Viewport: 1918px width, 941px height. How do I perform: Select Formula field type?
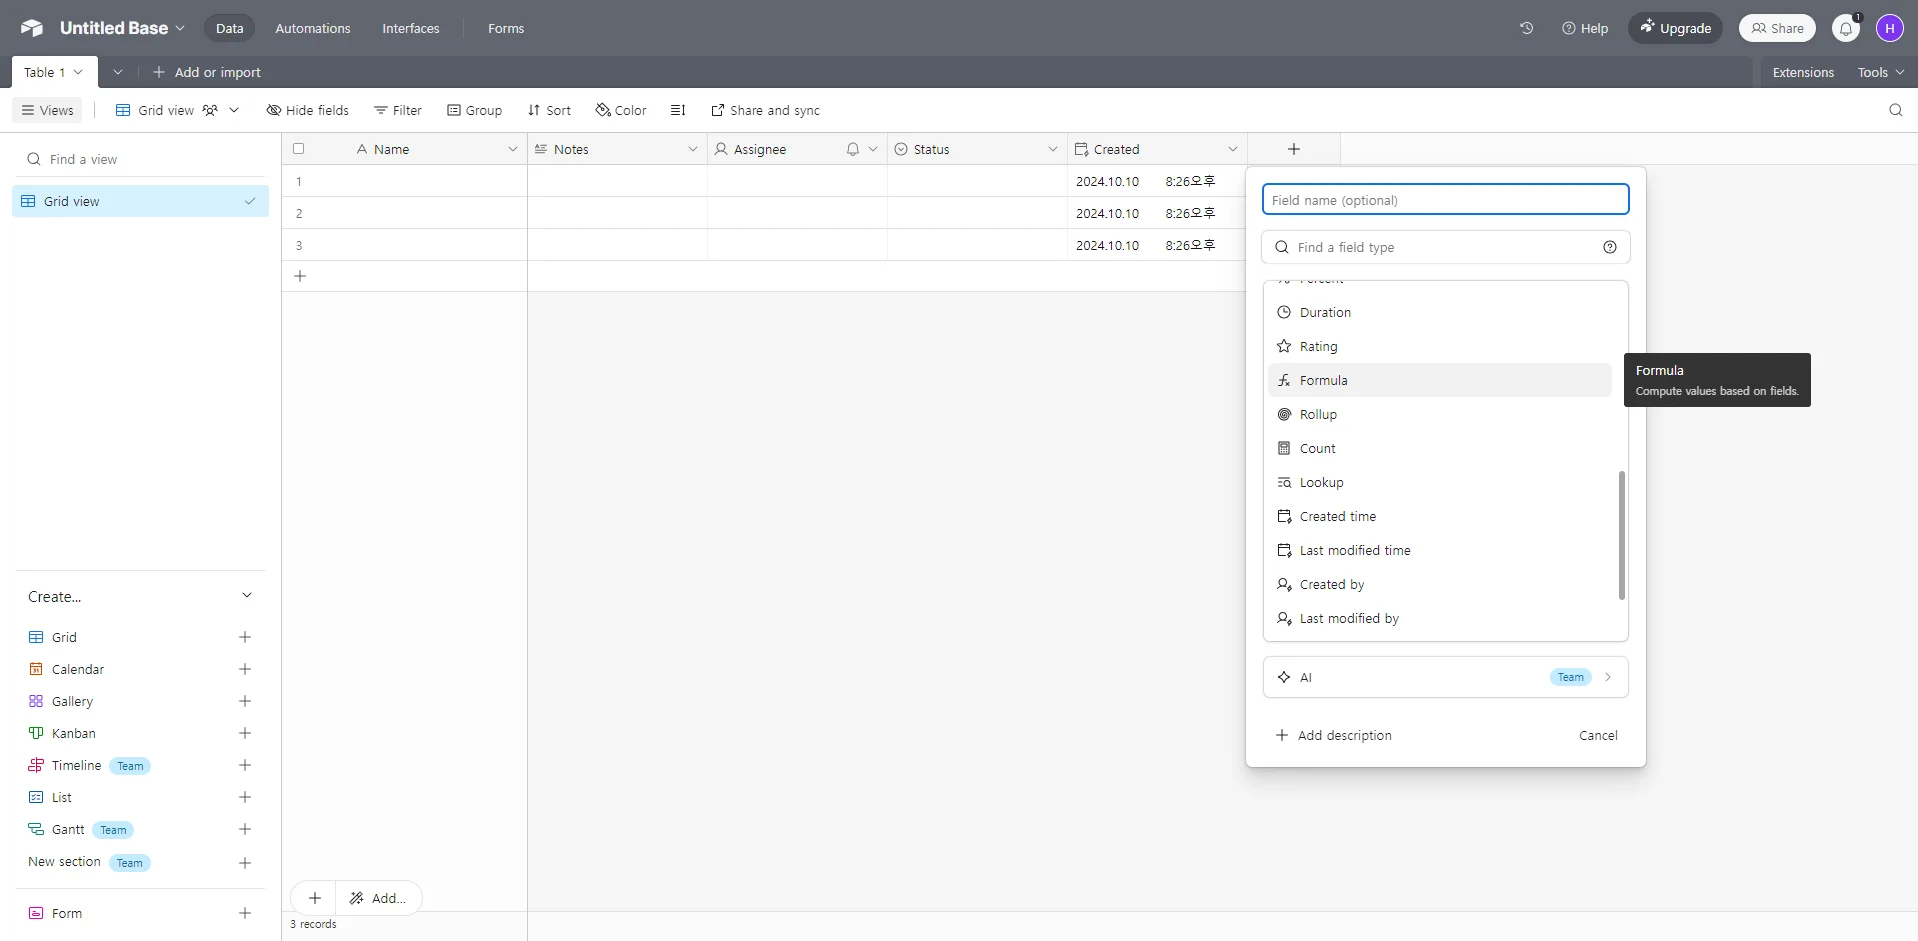pyautogui.click(x=1323, y=380)
